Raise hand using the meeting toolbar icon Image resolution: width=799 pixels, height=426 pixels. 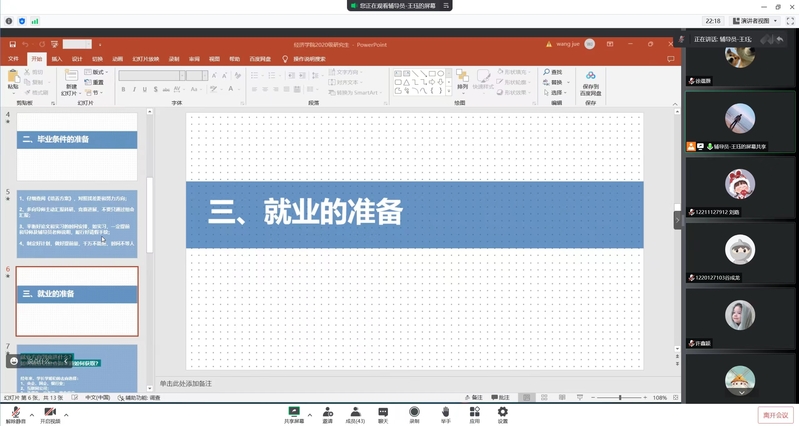click(x=445, y=412)
